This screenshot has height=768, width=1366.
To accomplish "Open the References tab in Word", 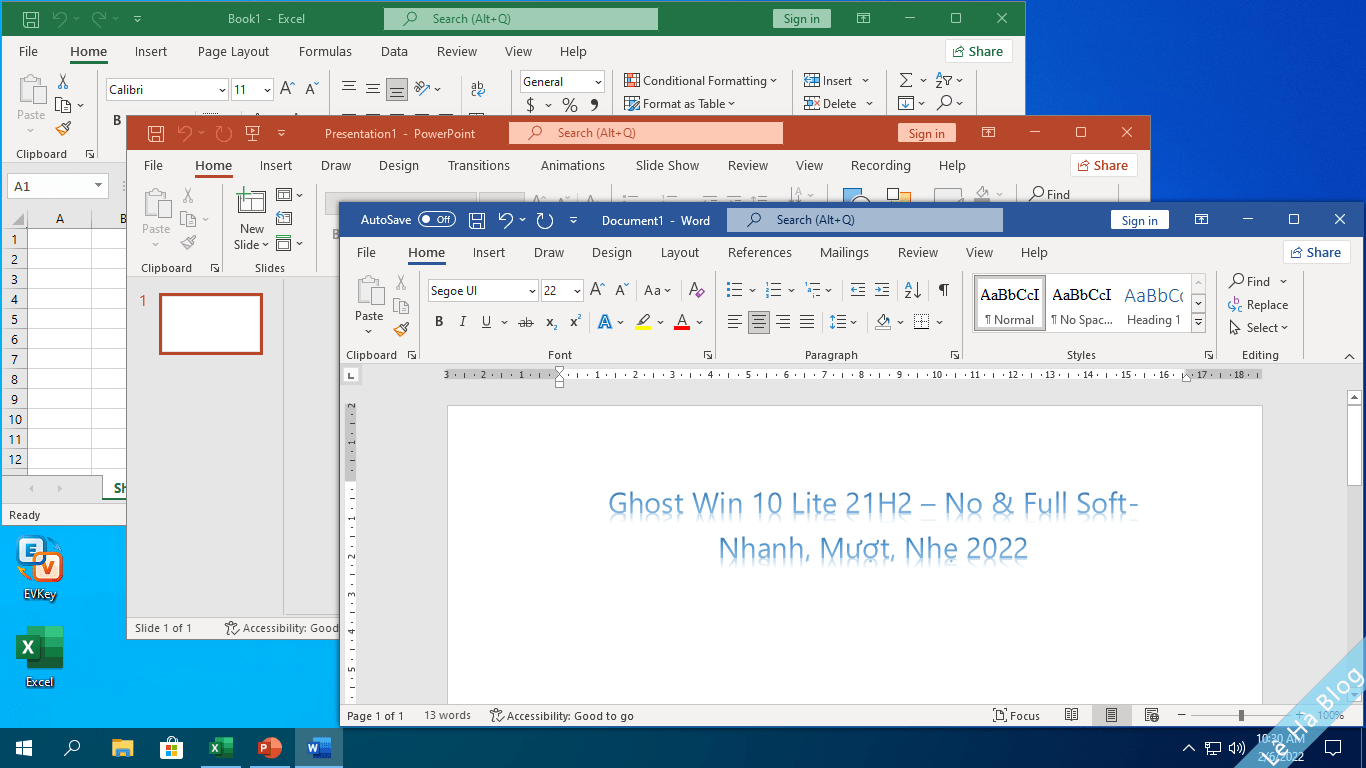I will [759, 253].
